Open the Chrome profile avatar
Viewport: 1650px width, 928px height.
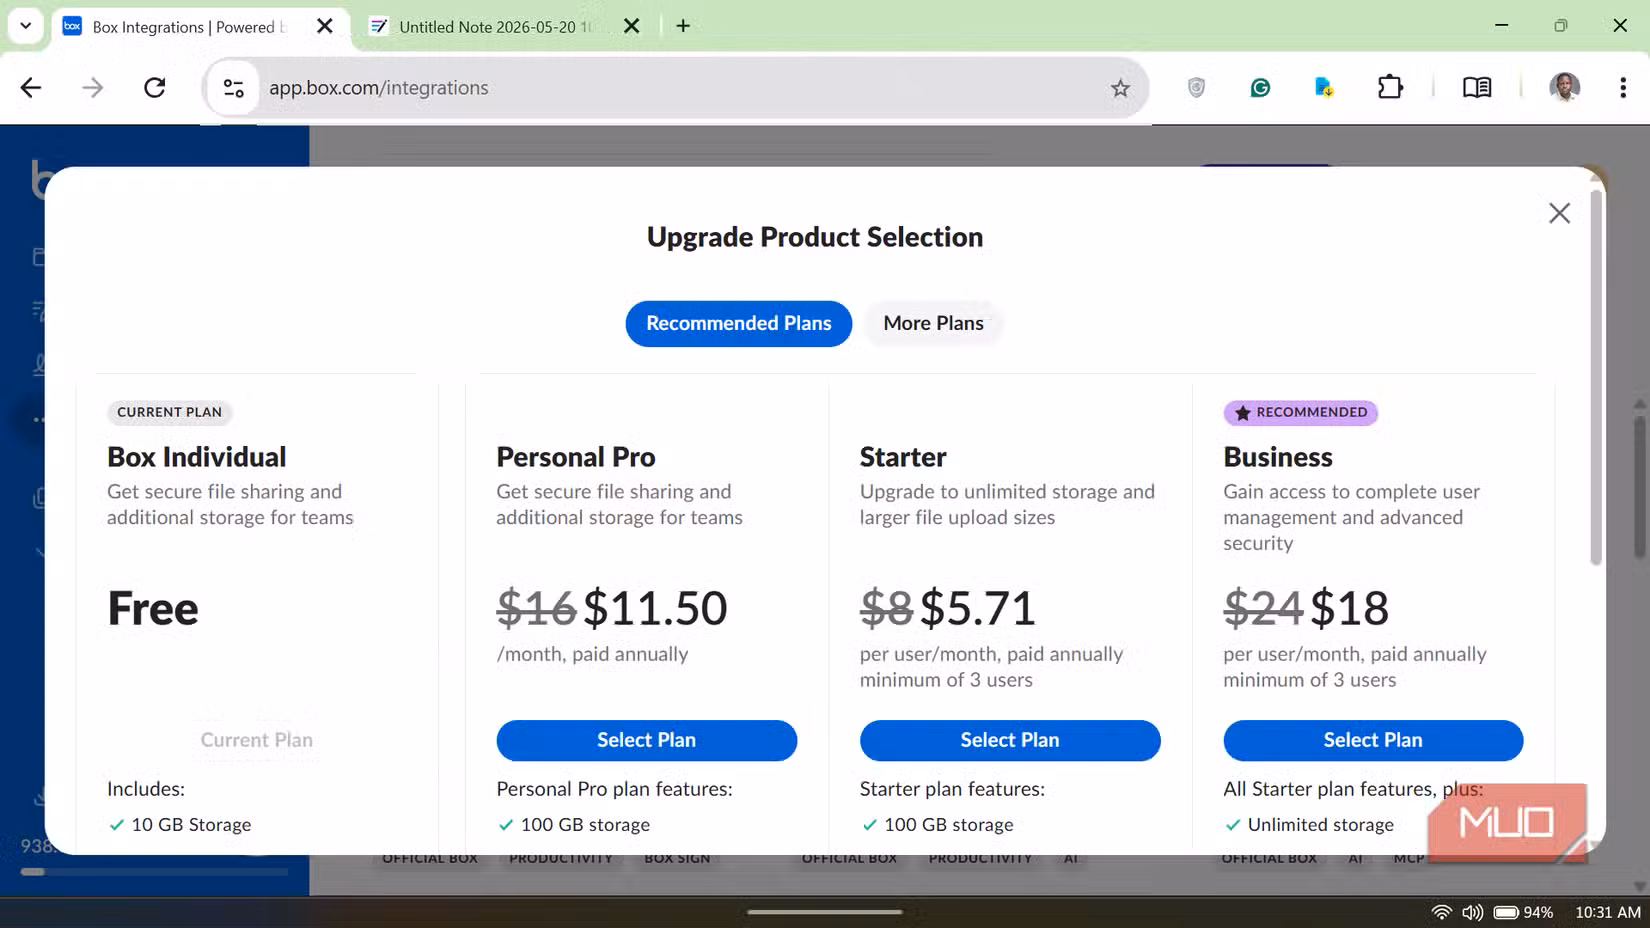[x=1565, y=88]
